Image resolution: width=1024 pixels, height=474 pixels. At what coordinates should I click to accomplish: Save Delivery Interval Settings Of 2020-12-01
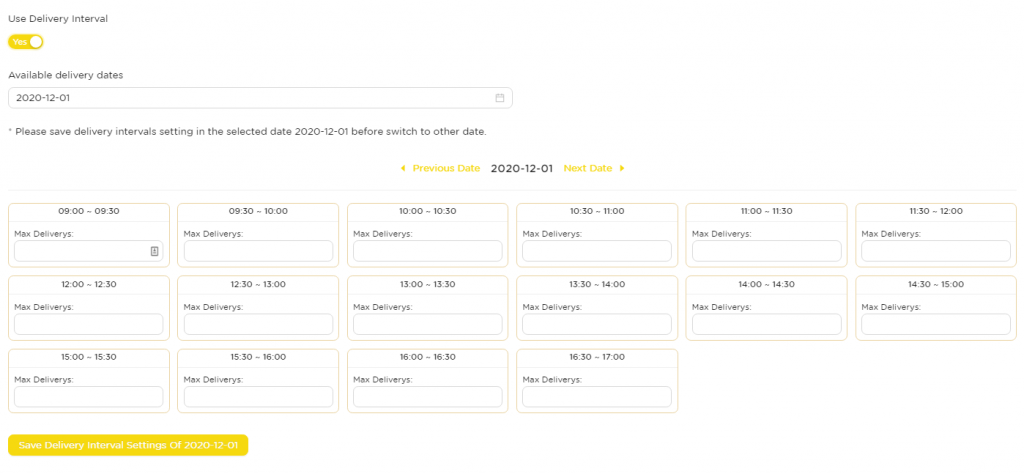click(128, 445)
